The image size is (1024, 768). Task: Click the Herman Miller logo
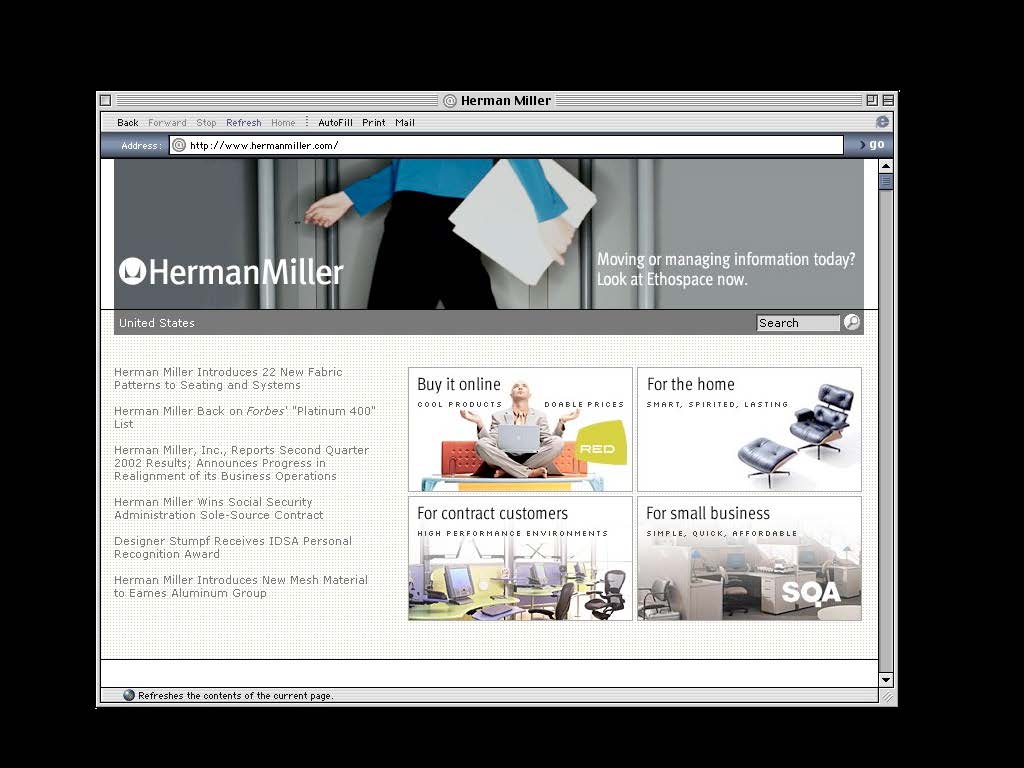pyautogui.click(x=231, y=272)
